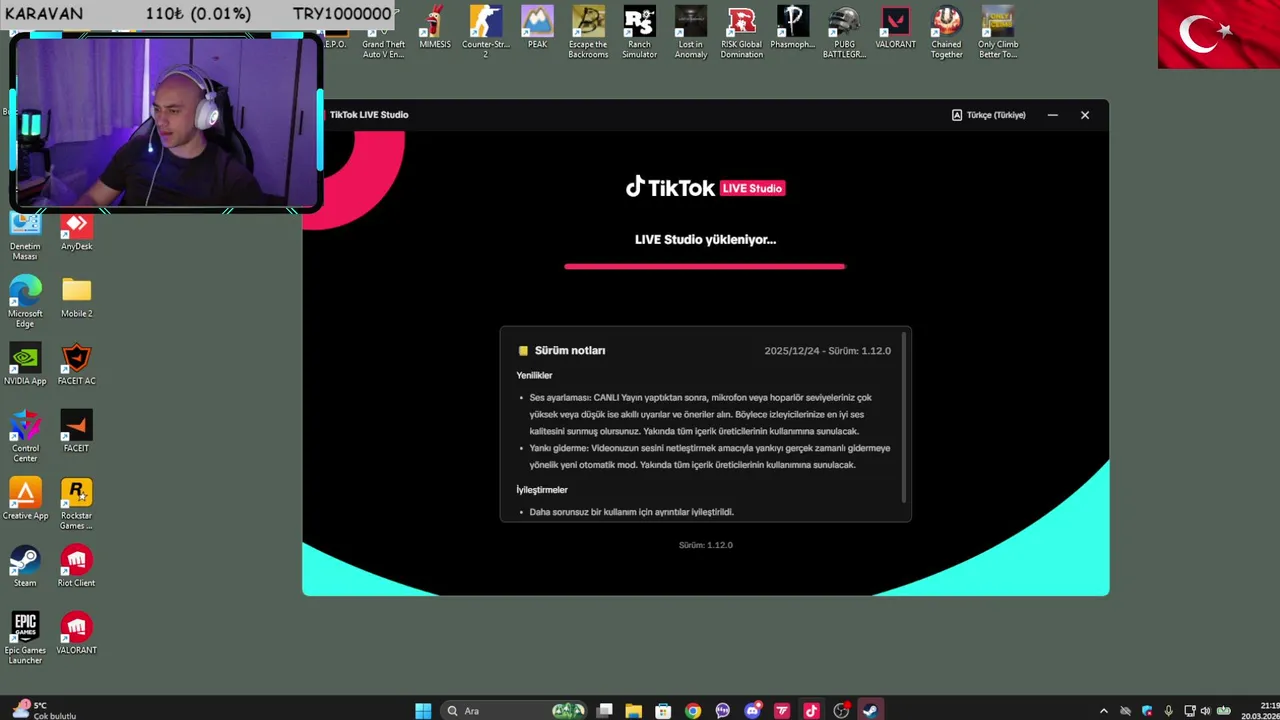The height and width of the screenshot is (720, 1280).
Task: Open the Only Climb Better Together shortcut
Action: point(998,32)
